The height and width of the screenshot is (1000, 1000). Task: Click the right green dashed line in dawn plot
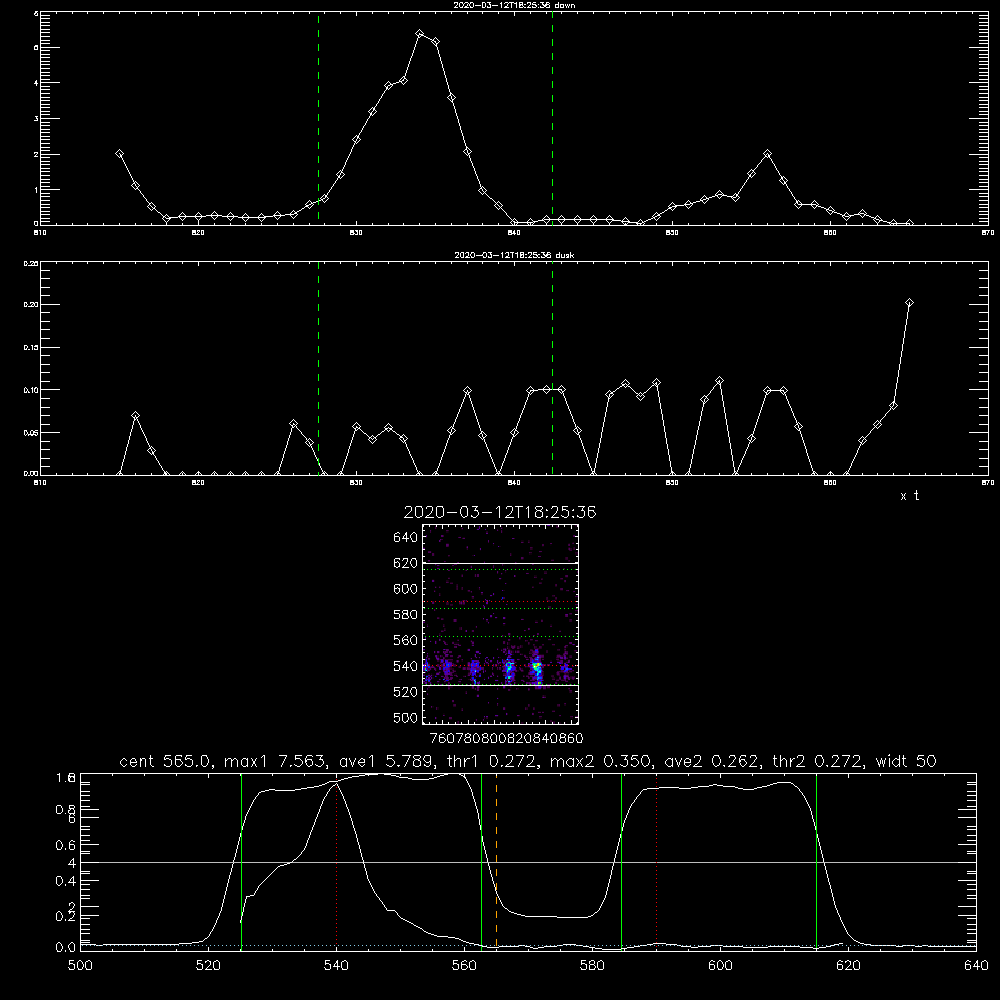[552, 118]
